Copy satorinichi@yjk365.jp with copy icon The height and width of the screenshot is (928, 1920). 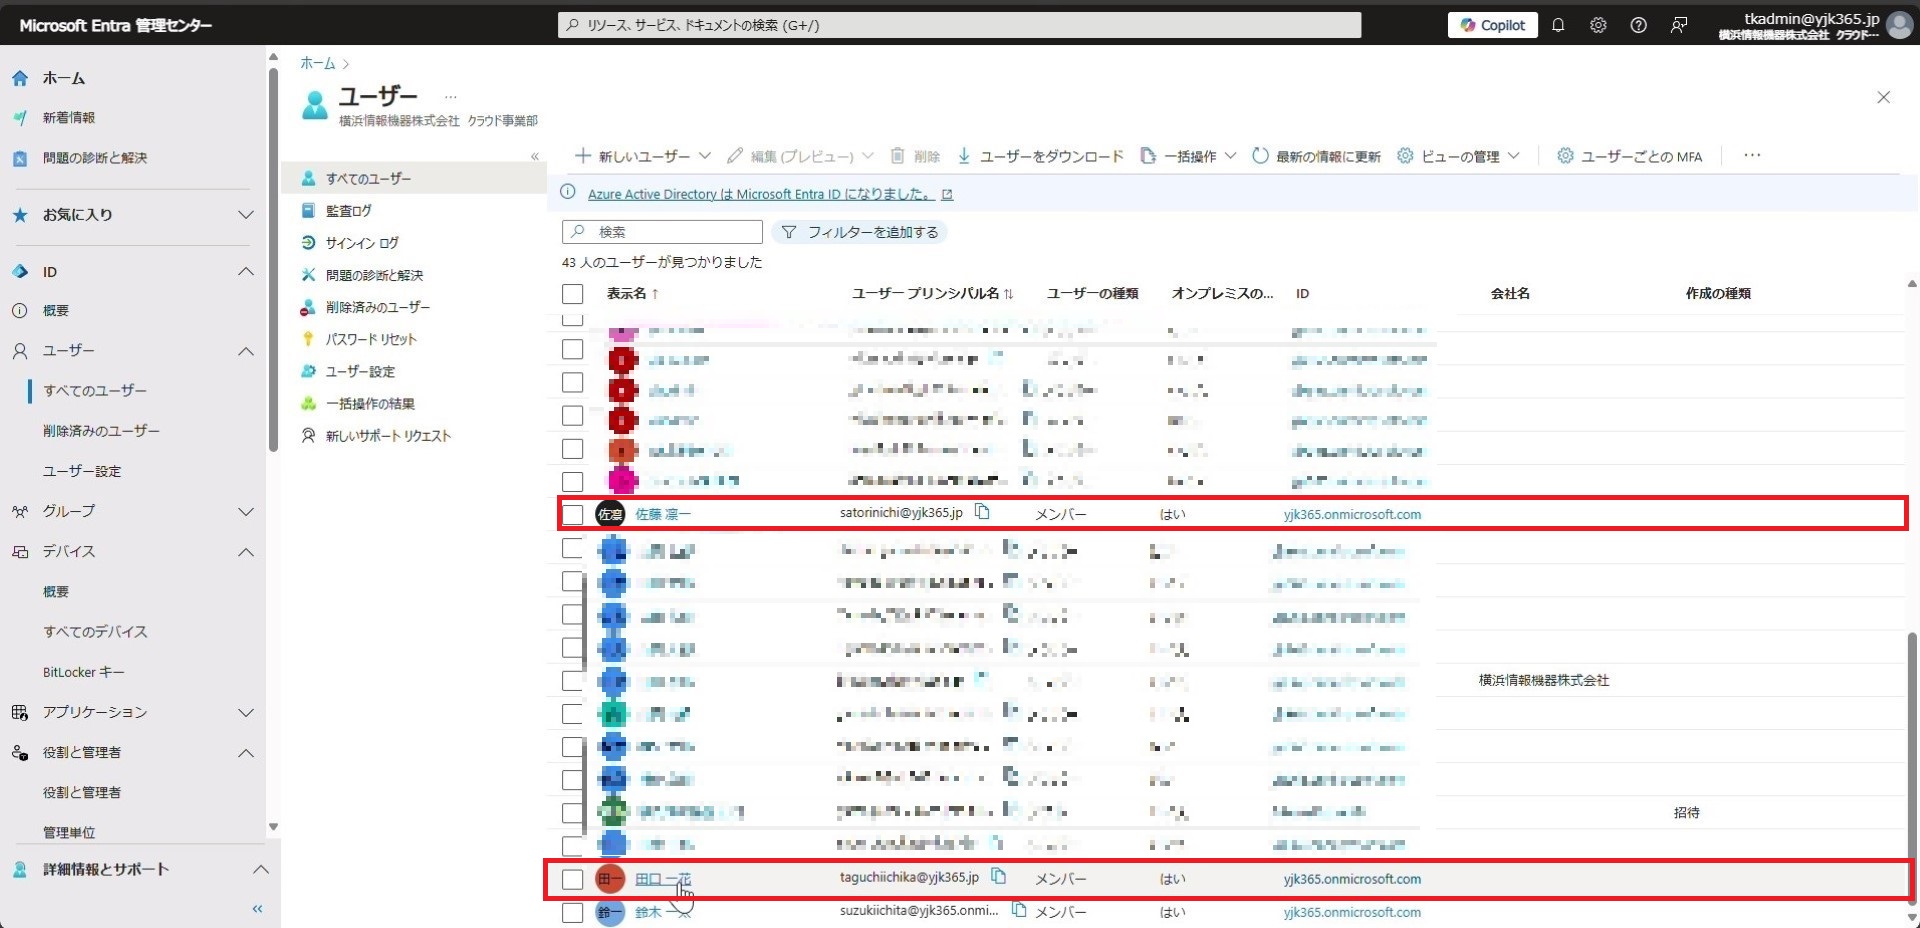point(982,512)
